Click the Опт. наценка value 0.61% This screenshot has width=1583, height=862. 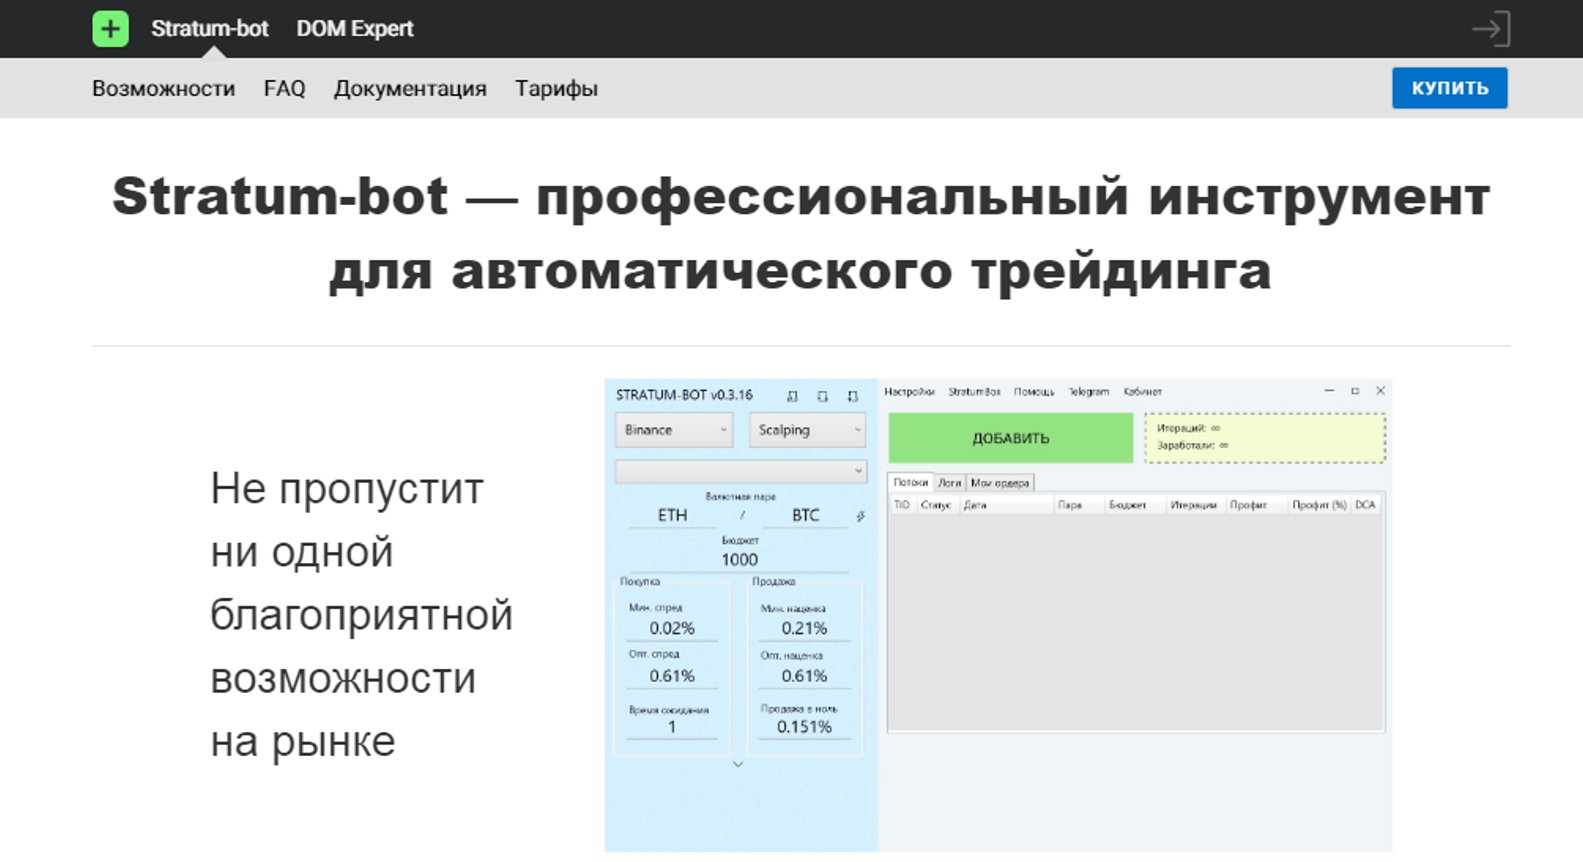(804, 676)
